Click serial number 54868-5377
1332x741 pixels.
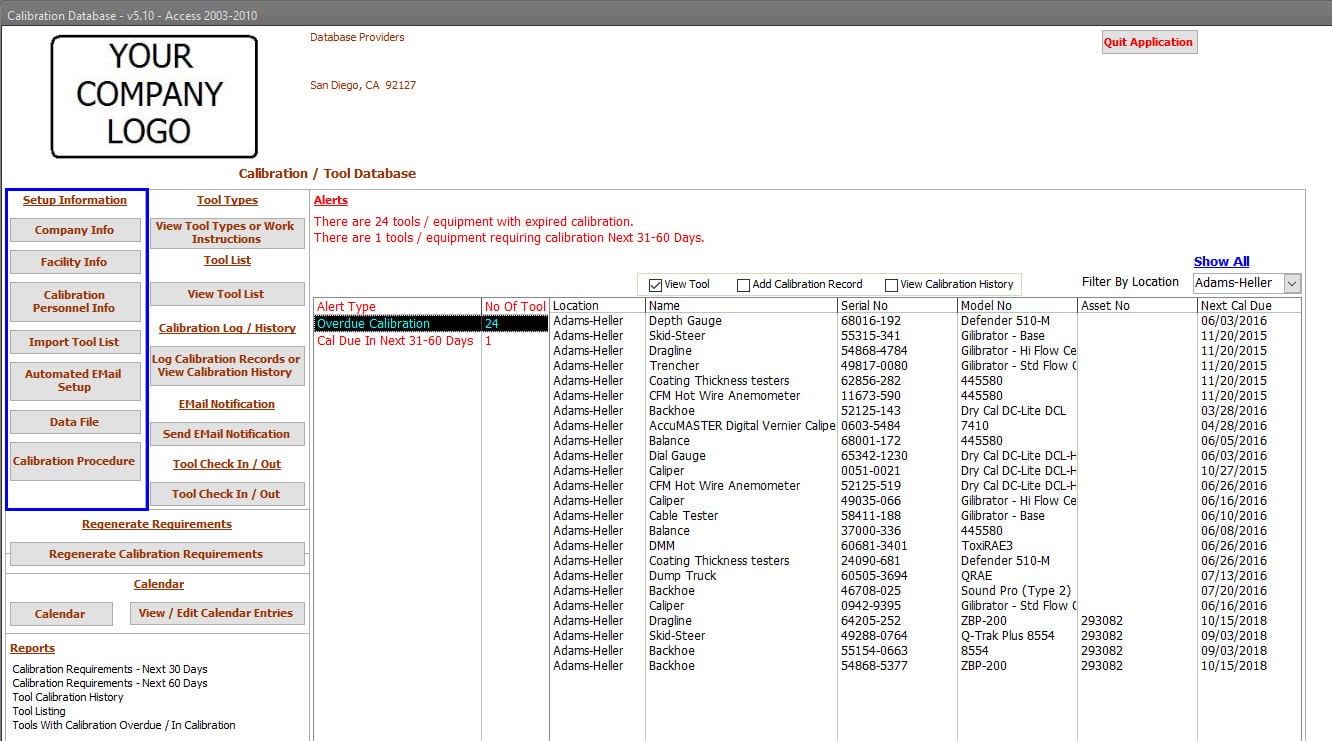(875, 666)
